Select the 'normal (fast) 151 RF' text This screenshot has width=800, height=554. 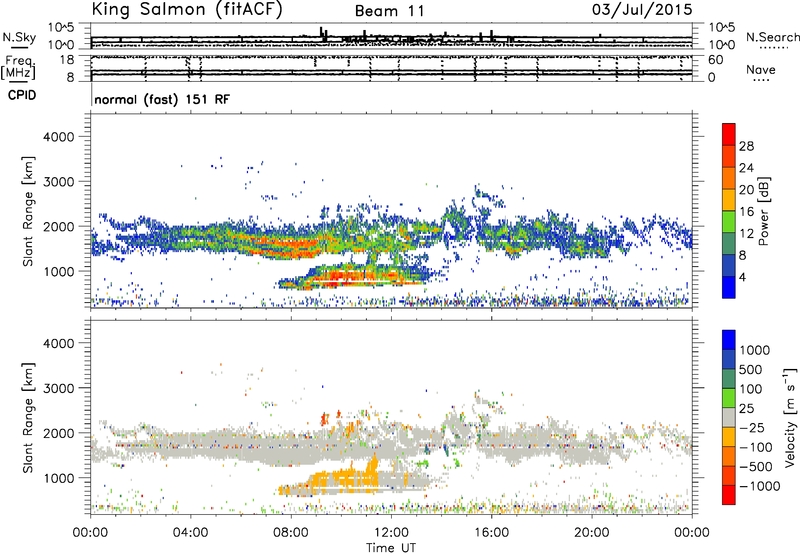pos(162,99)
